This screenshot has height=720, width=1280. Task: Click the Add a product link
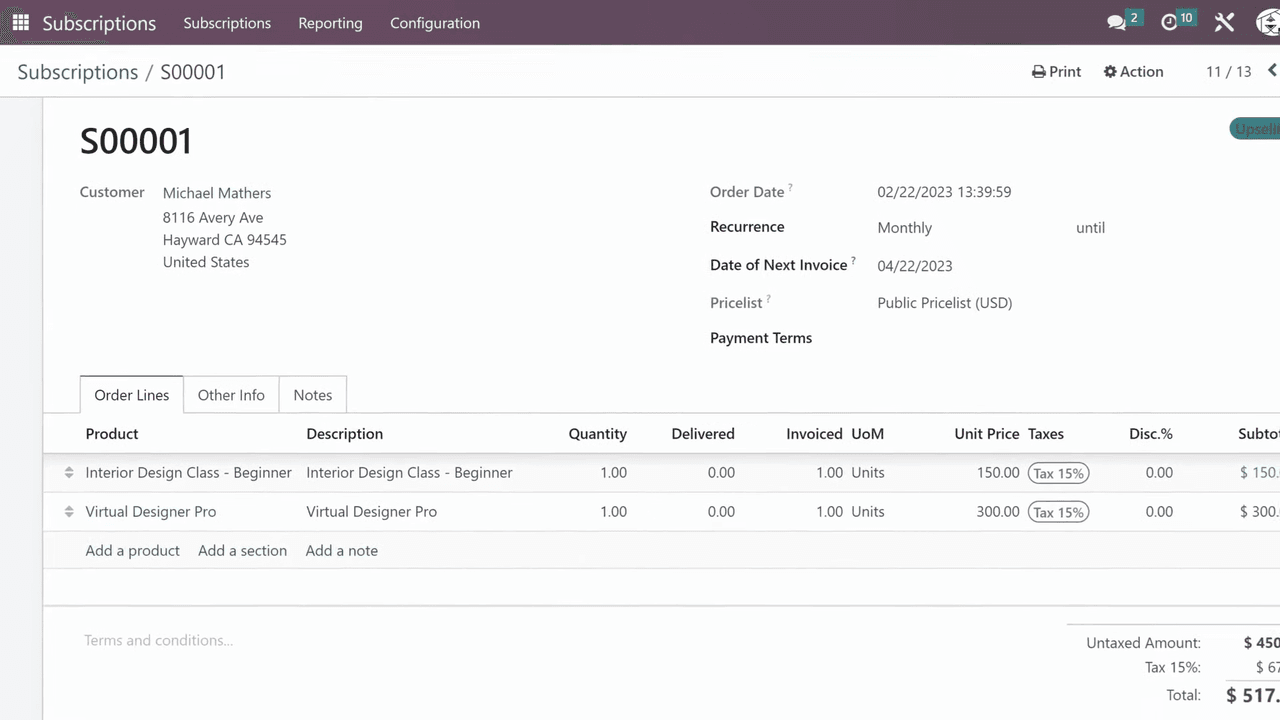coord(132,551)
